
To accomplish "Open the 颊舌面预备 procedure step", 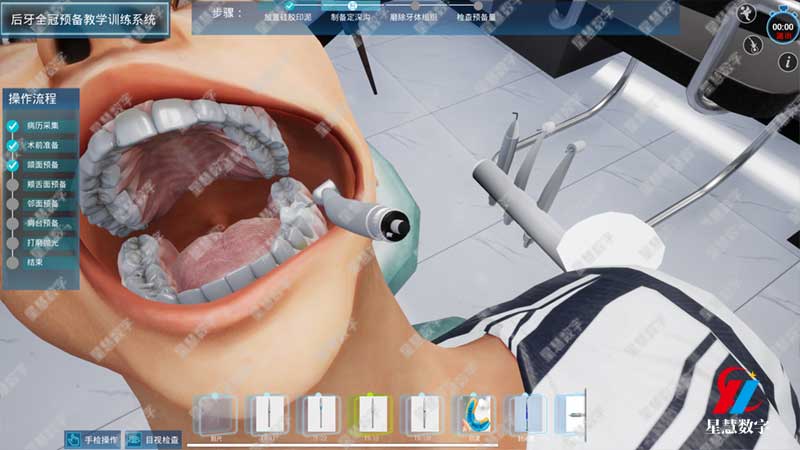I will [x=46, y=185].
